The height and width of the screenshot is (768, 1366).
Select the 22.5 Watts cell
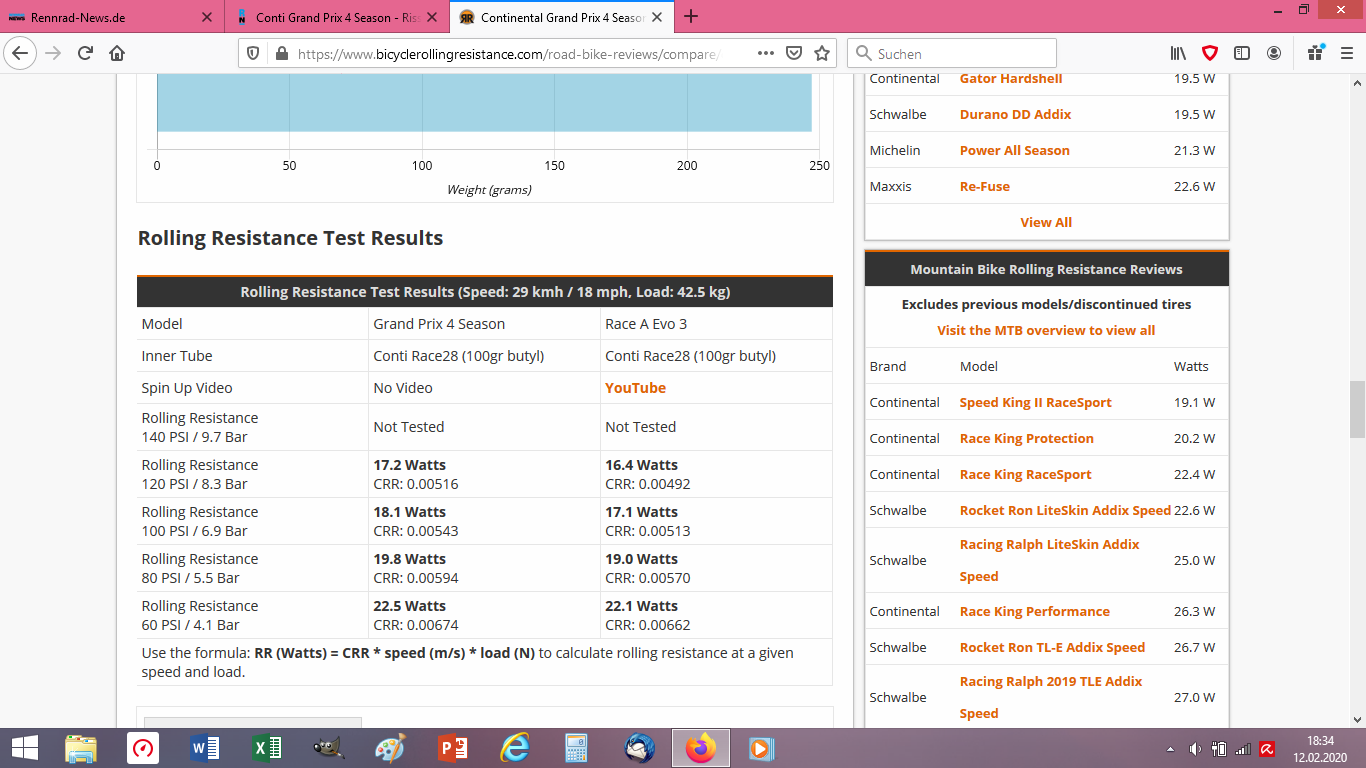tap(484, 615)
